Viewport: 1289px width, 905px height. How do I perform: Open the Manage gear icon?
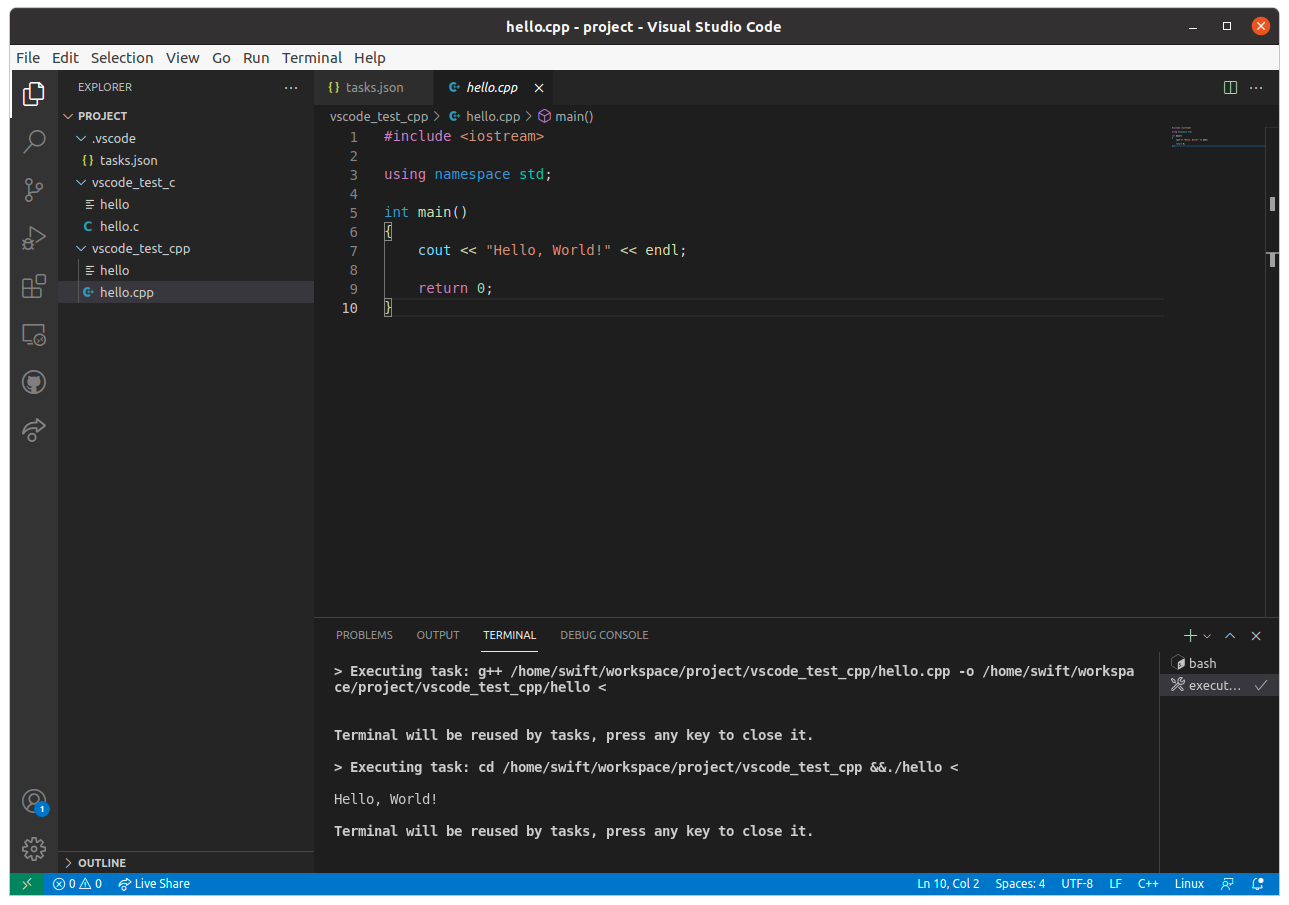34,849
